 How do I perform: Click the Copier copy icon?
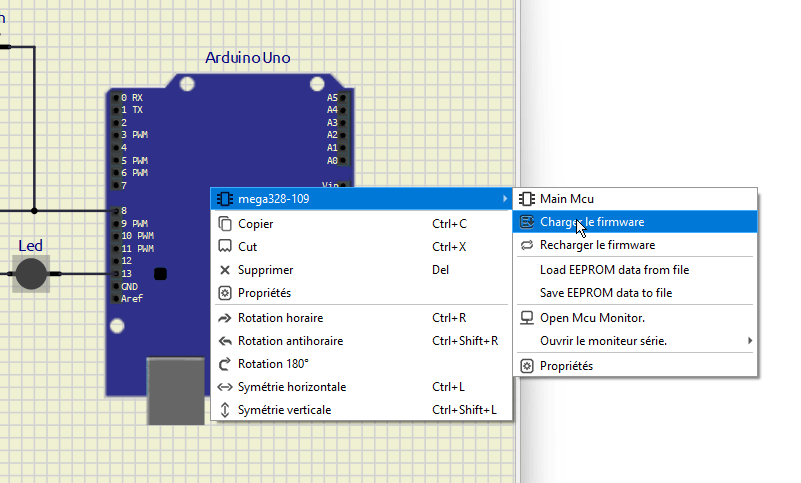(x=225, y=224)
